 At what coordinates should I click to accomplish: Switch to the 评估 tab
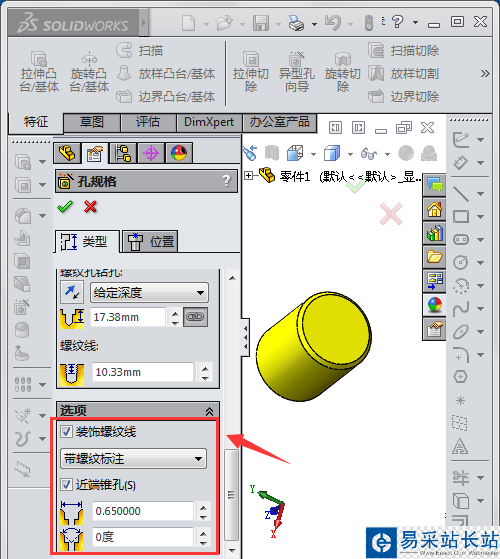point(148,122)
